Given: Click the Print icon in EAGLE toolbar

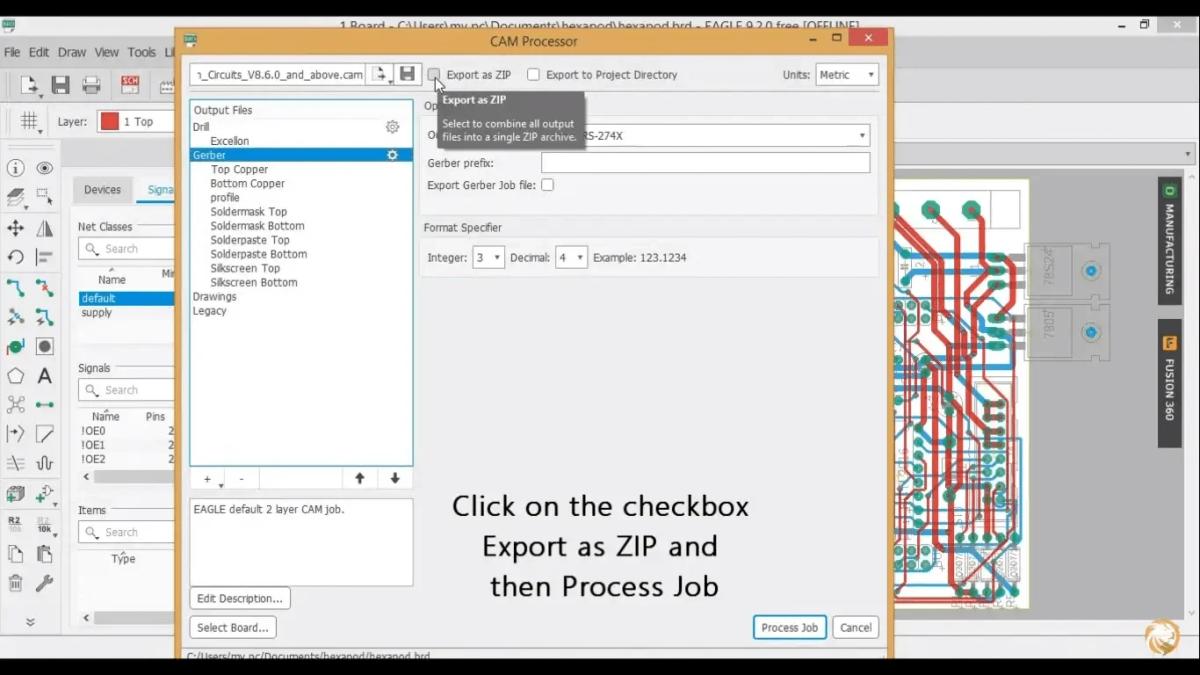Looking at the screenshot, I should [91, 85].
